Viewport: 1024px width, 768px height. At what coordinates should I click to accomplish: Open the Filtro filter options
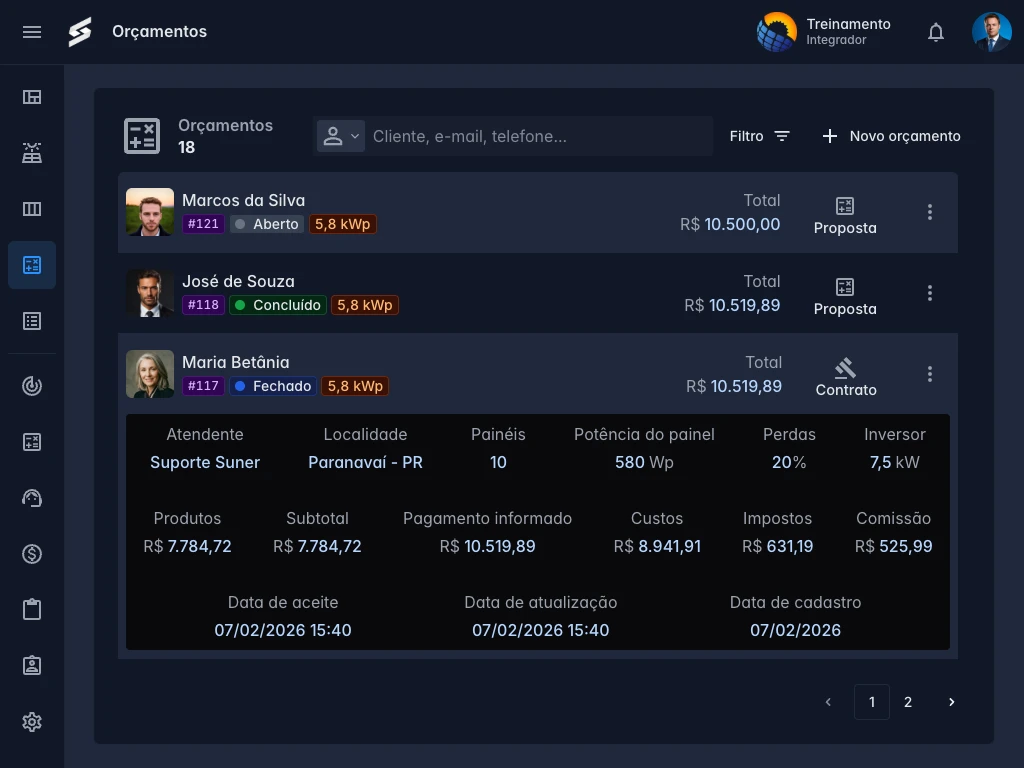click(x=760, y=136)
